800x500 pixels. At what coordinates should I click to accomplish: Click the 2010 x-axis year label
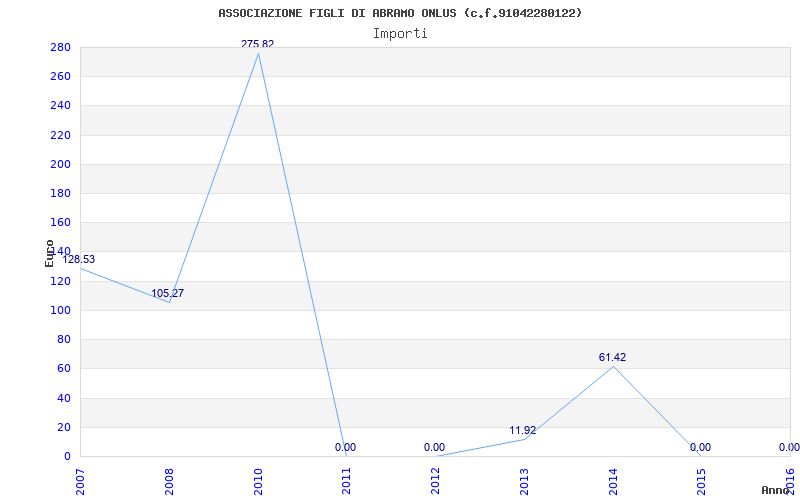point(258,482)
